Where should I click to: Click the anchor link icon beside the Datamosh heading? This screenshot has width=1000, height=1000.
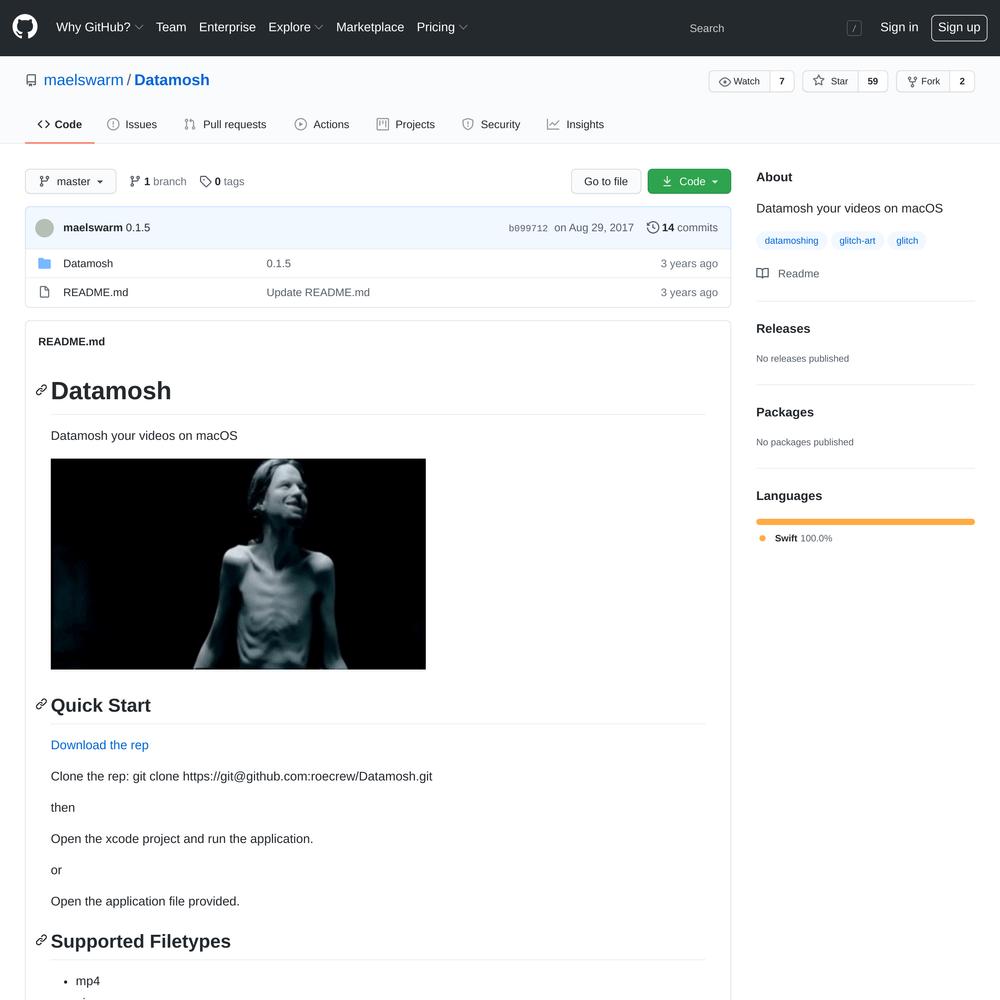point(41,390)
